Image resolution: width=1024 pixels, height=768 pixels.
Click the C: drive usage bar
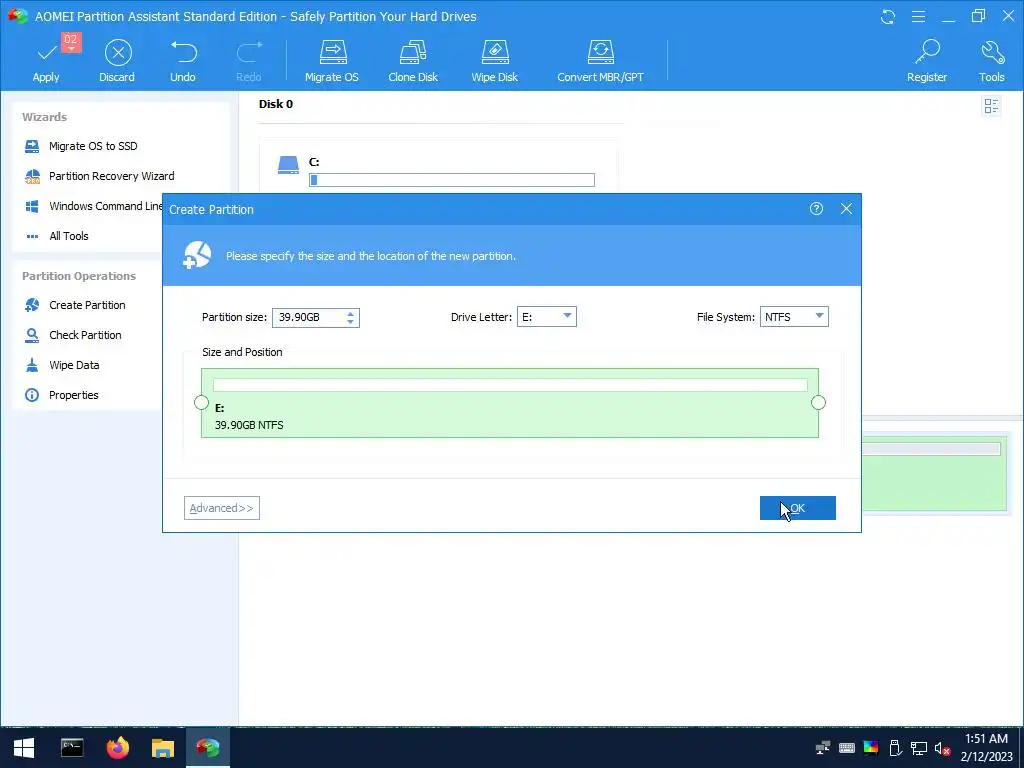[452, 180]
